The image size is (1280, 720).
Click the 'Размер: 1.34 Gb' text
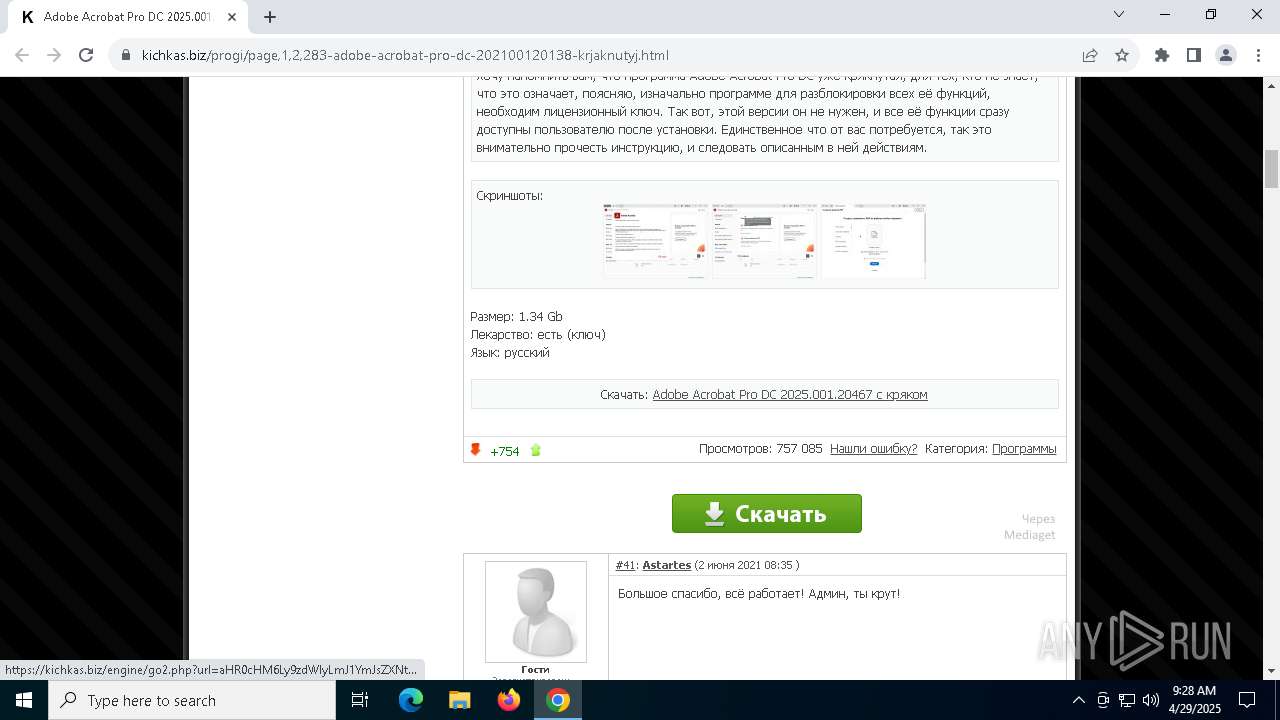tap(516, 317)
